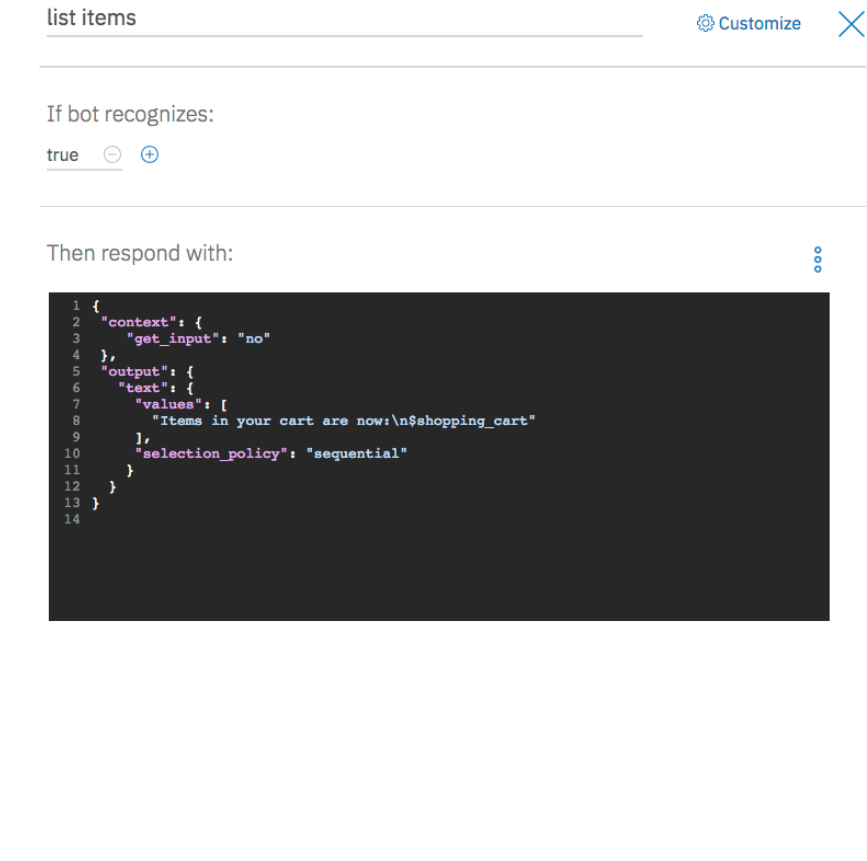The width and height of the screenshot is (867, 861).
Task: Click the 'Items in your cart are now' string
Action: pos(343,421)
